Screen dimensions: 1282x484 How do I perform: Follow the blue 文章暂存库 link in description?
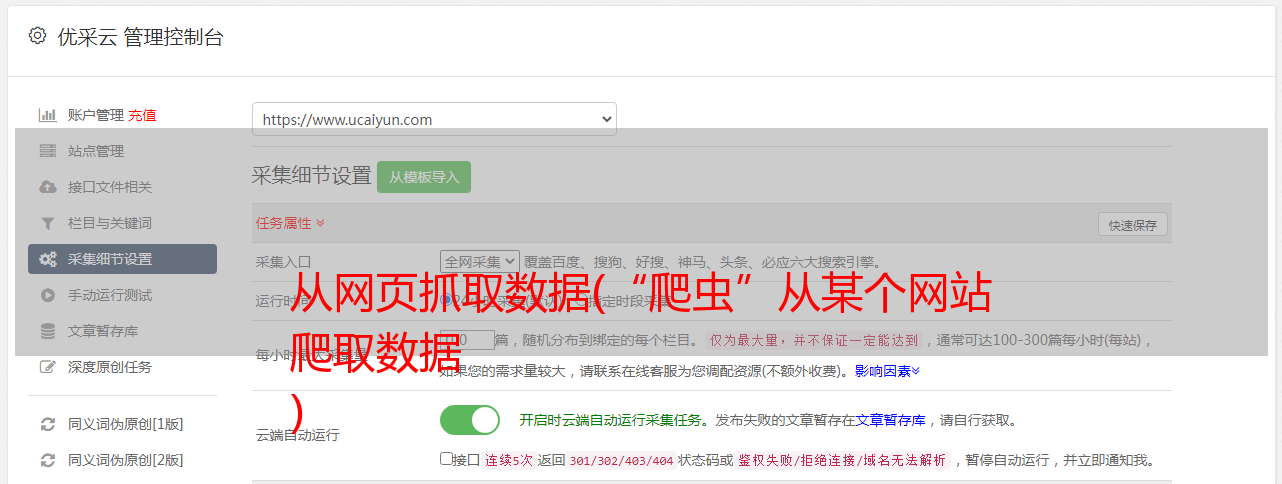click(890, 420)
